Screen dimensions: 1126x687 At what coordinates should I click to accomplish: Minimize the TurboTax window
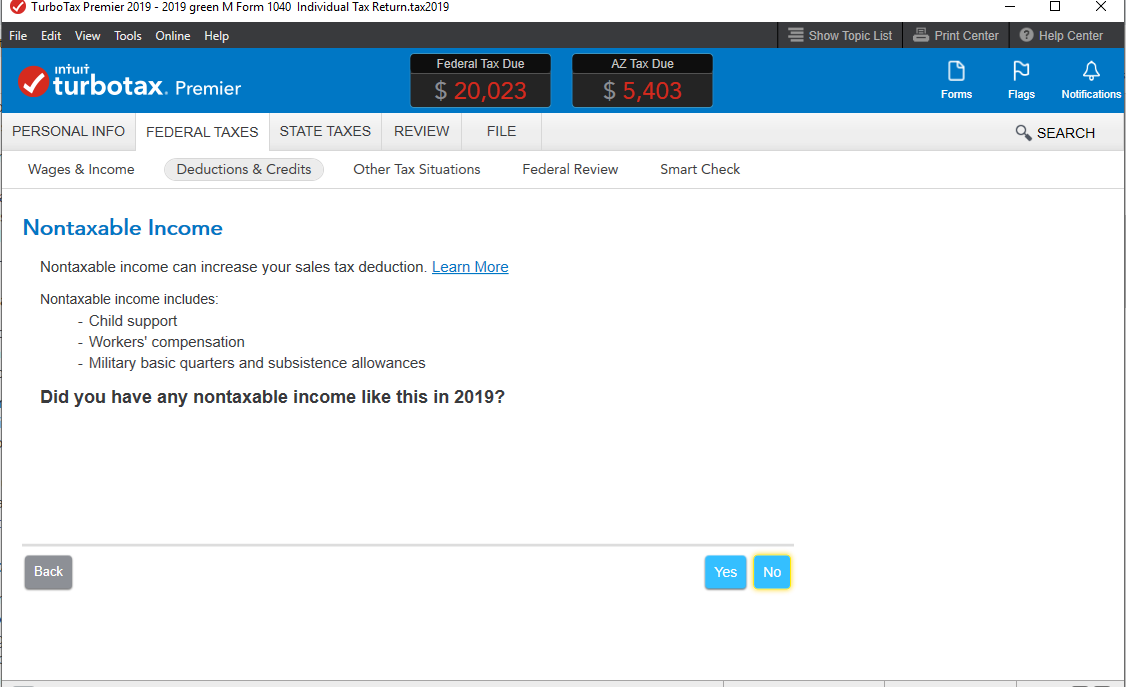click(x=1010, y=7)
